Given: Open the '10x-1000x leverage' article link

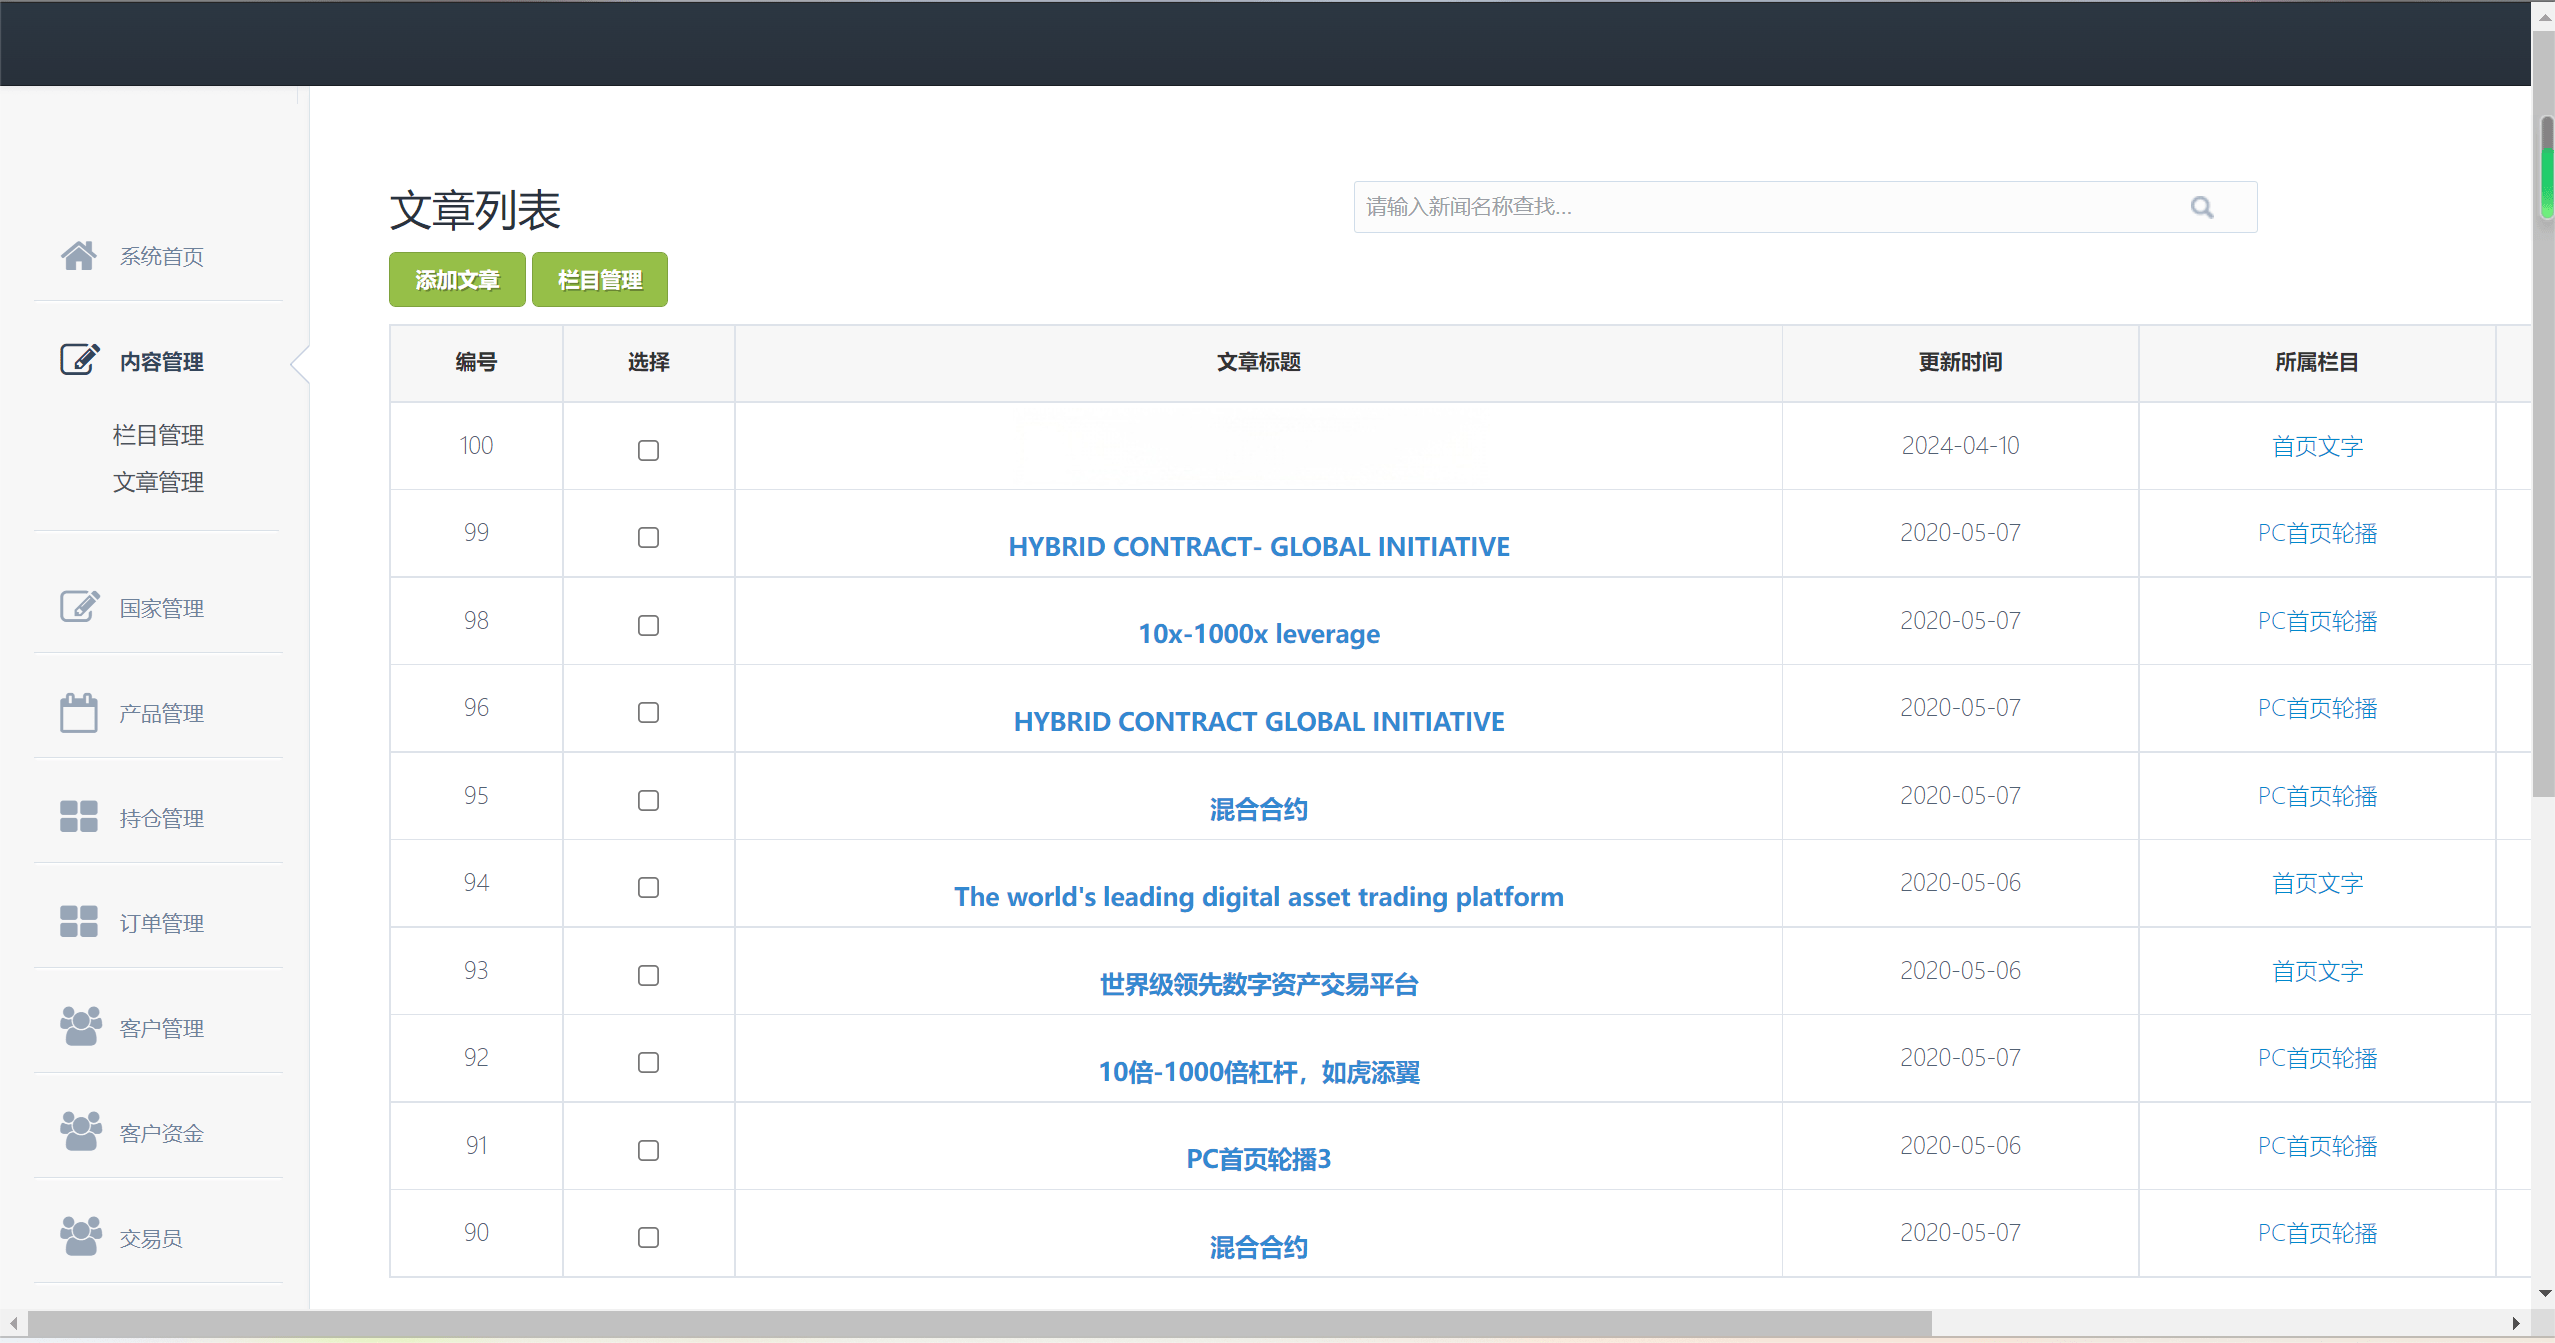Looking at the screenshot, I should [x=1258, y=634].
